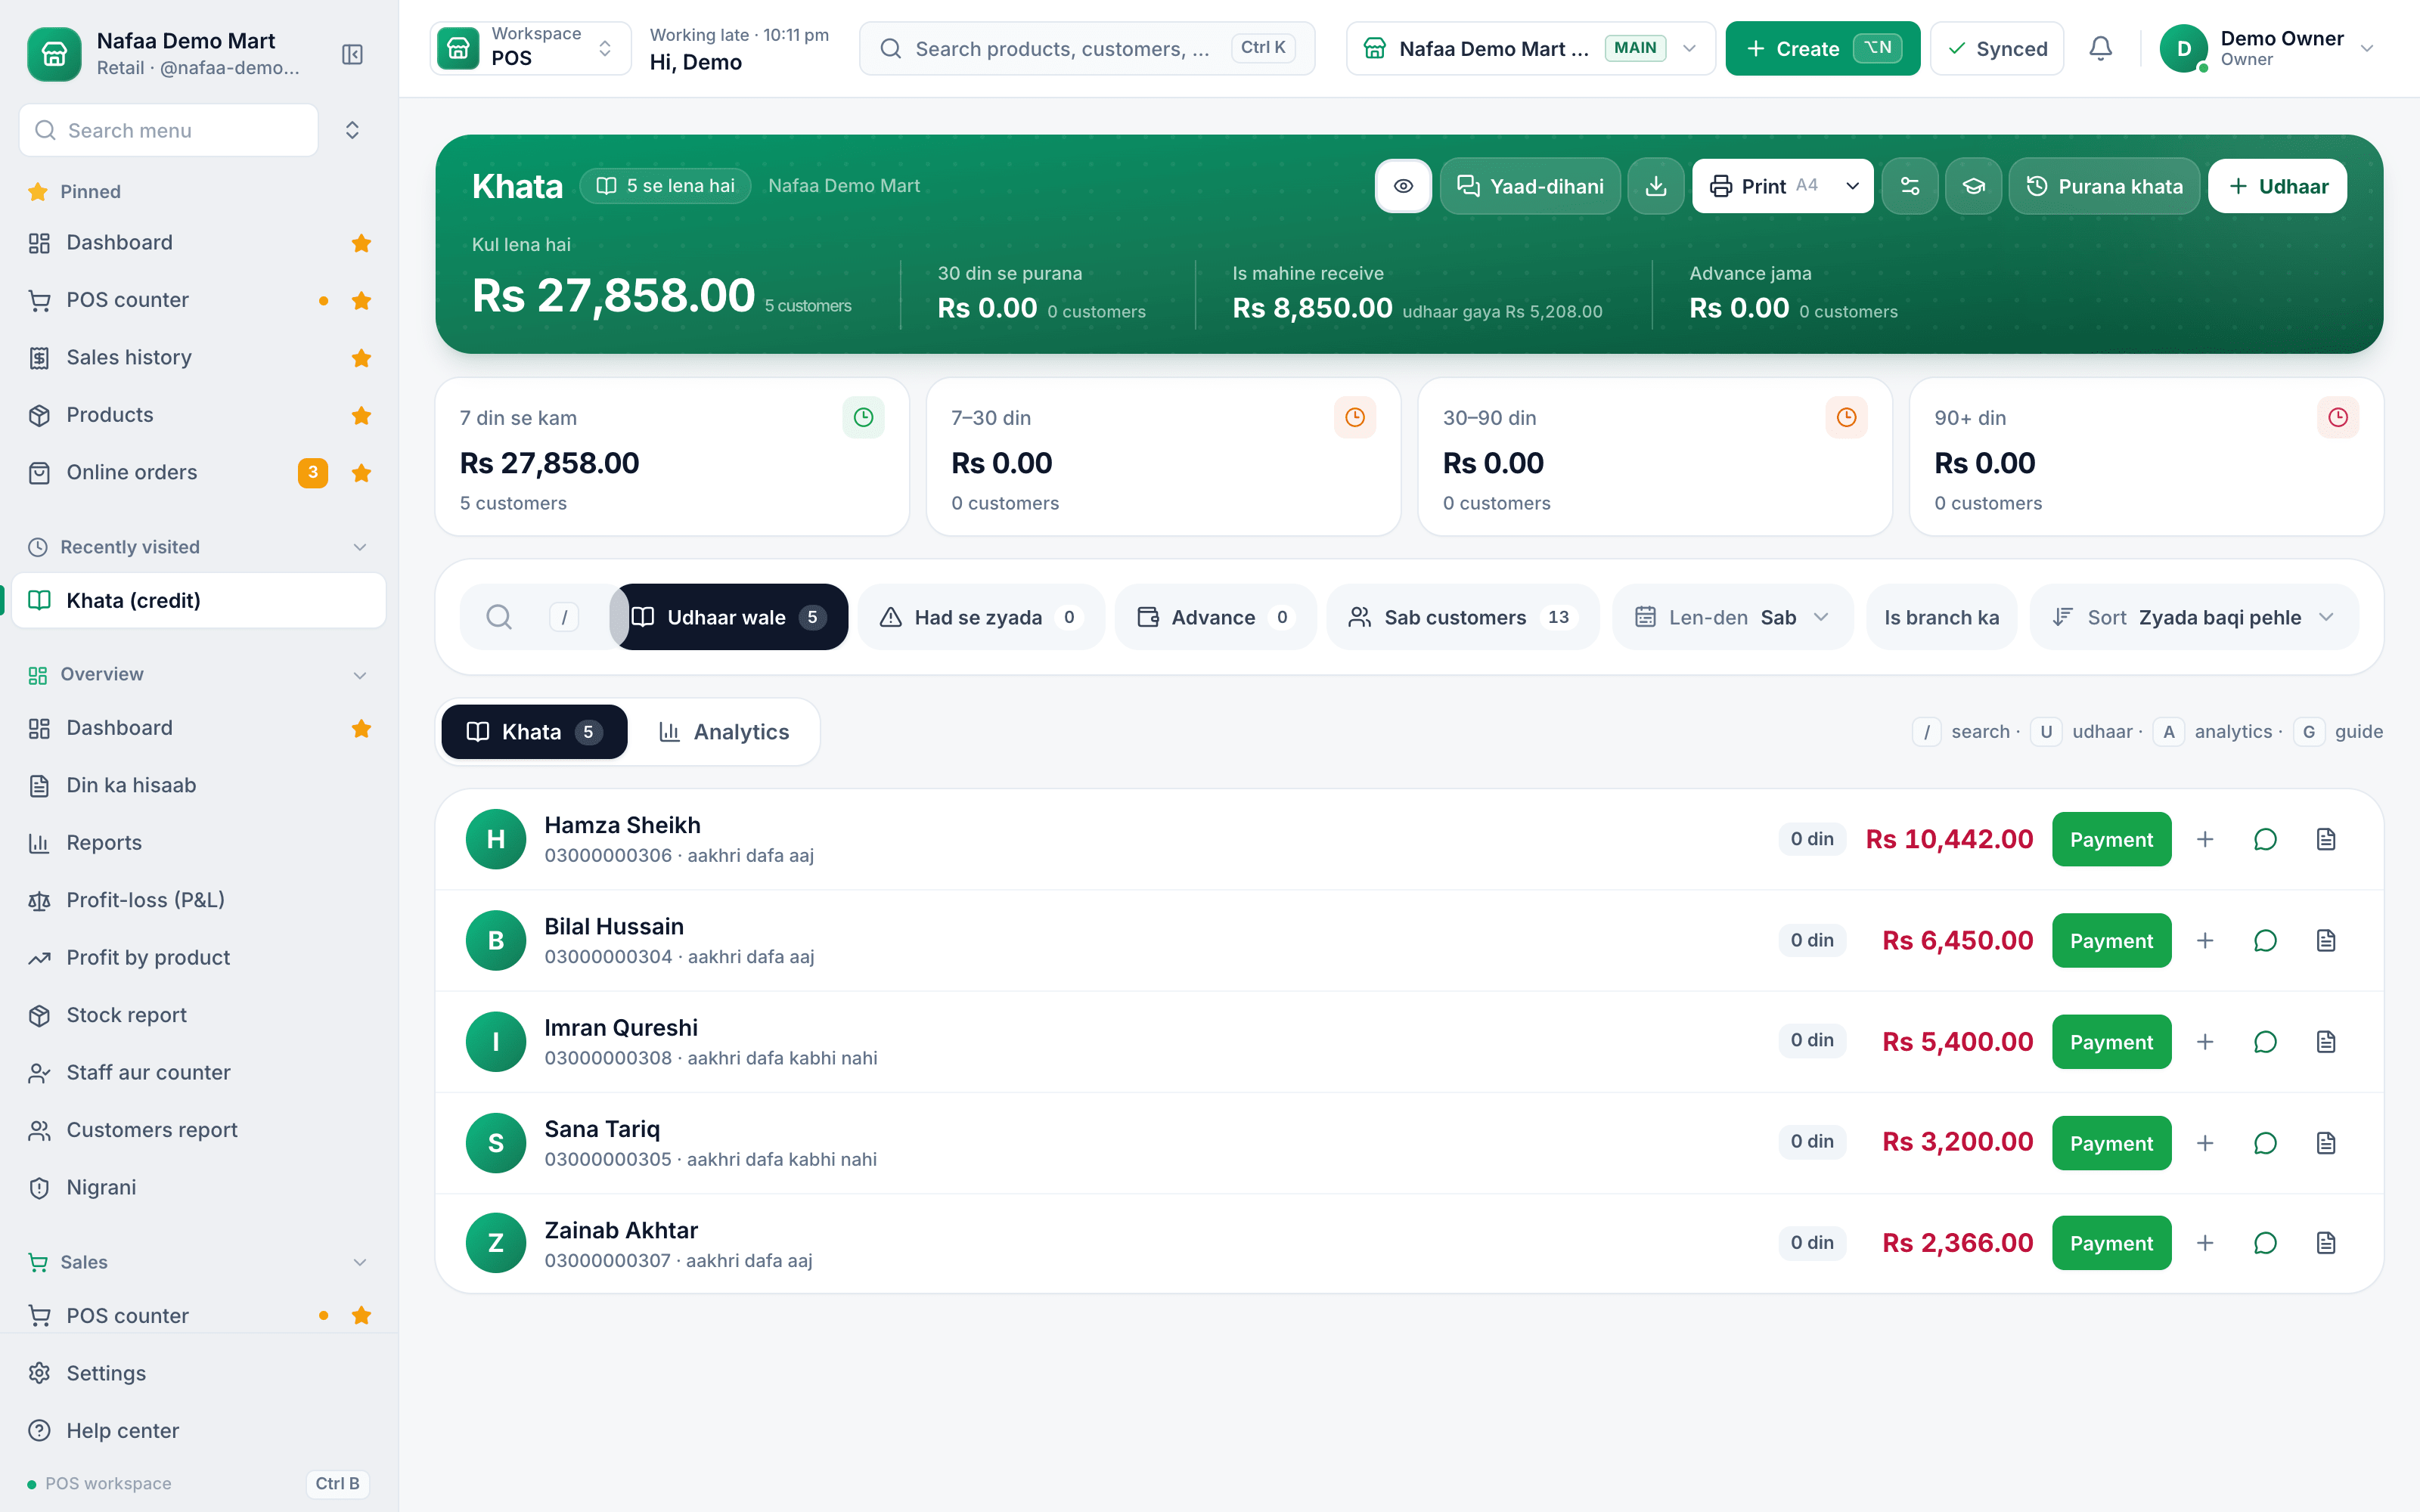Open the sliders settings icon in Khata header
This screenshot has height=1512, width=2420.
pos(1910,186)
